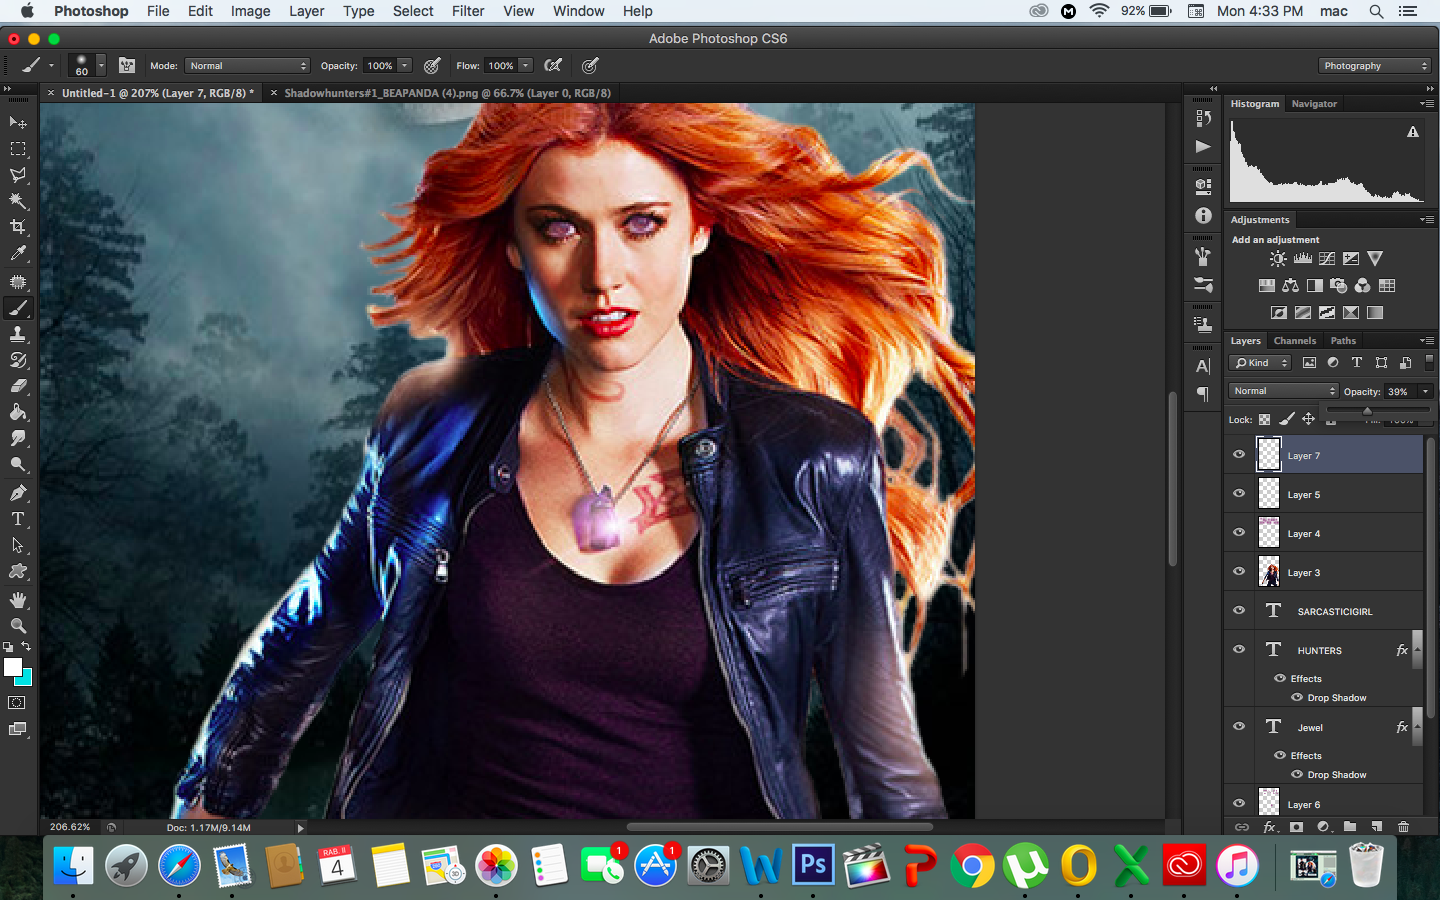
Task: Open the Filter menu
Action: pos(468,11)
